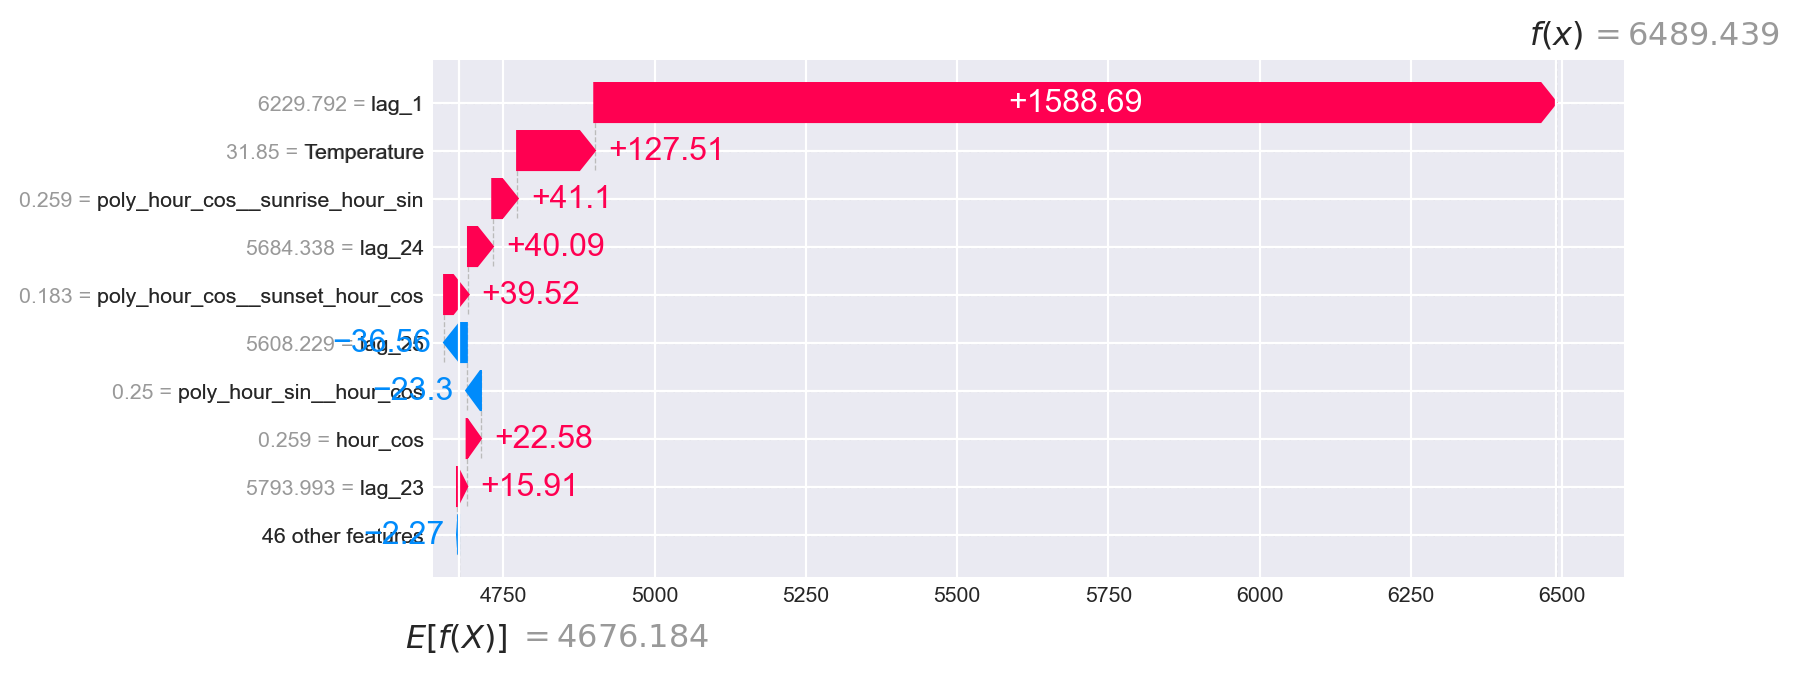Viewport: 1798px width, 673px height.
Task: Click the 4750 x-axis tick label
Action: [x=502, y=595]
